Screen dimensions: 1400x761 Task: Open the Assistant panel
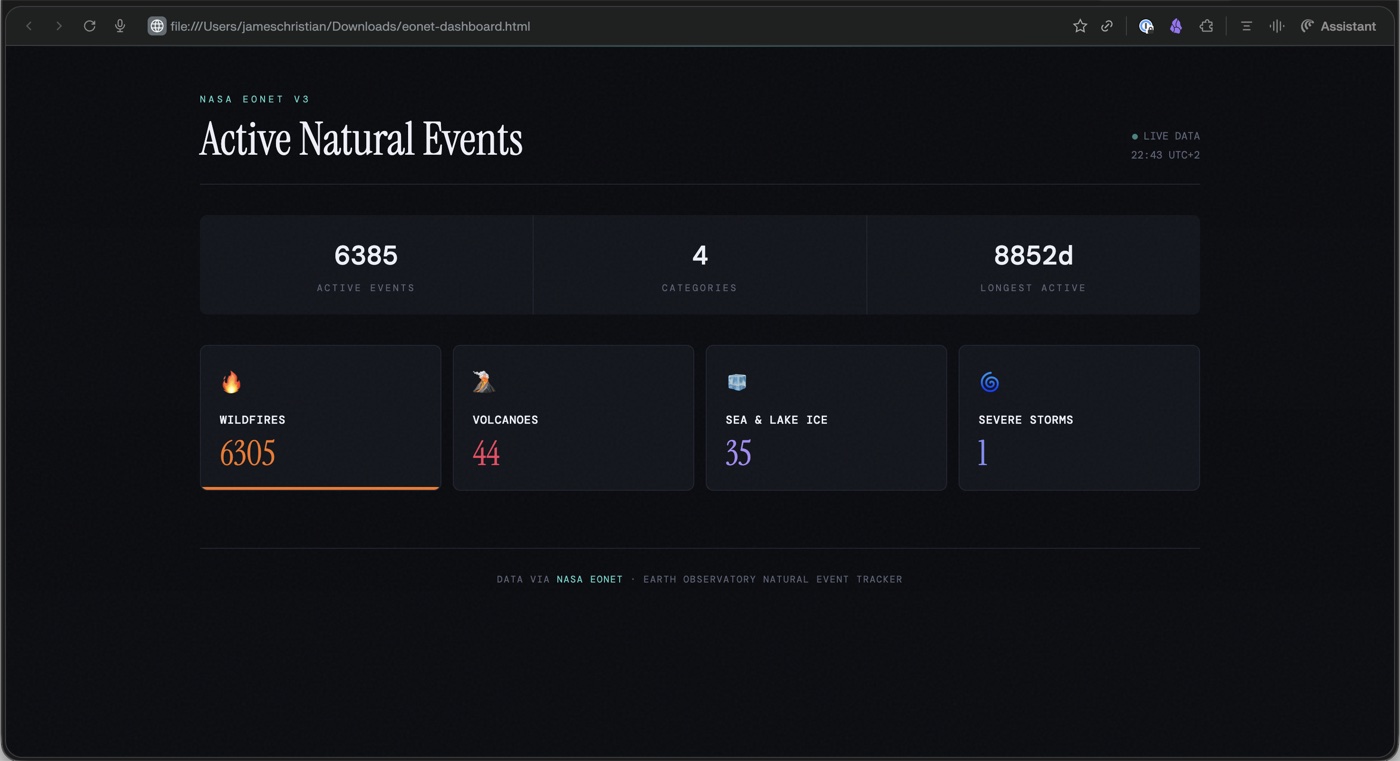pos(1338,26)
